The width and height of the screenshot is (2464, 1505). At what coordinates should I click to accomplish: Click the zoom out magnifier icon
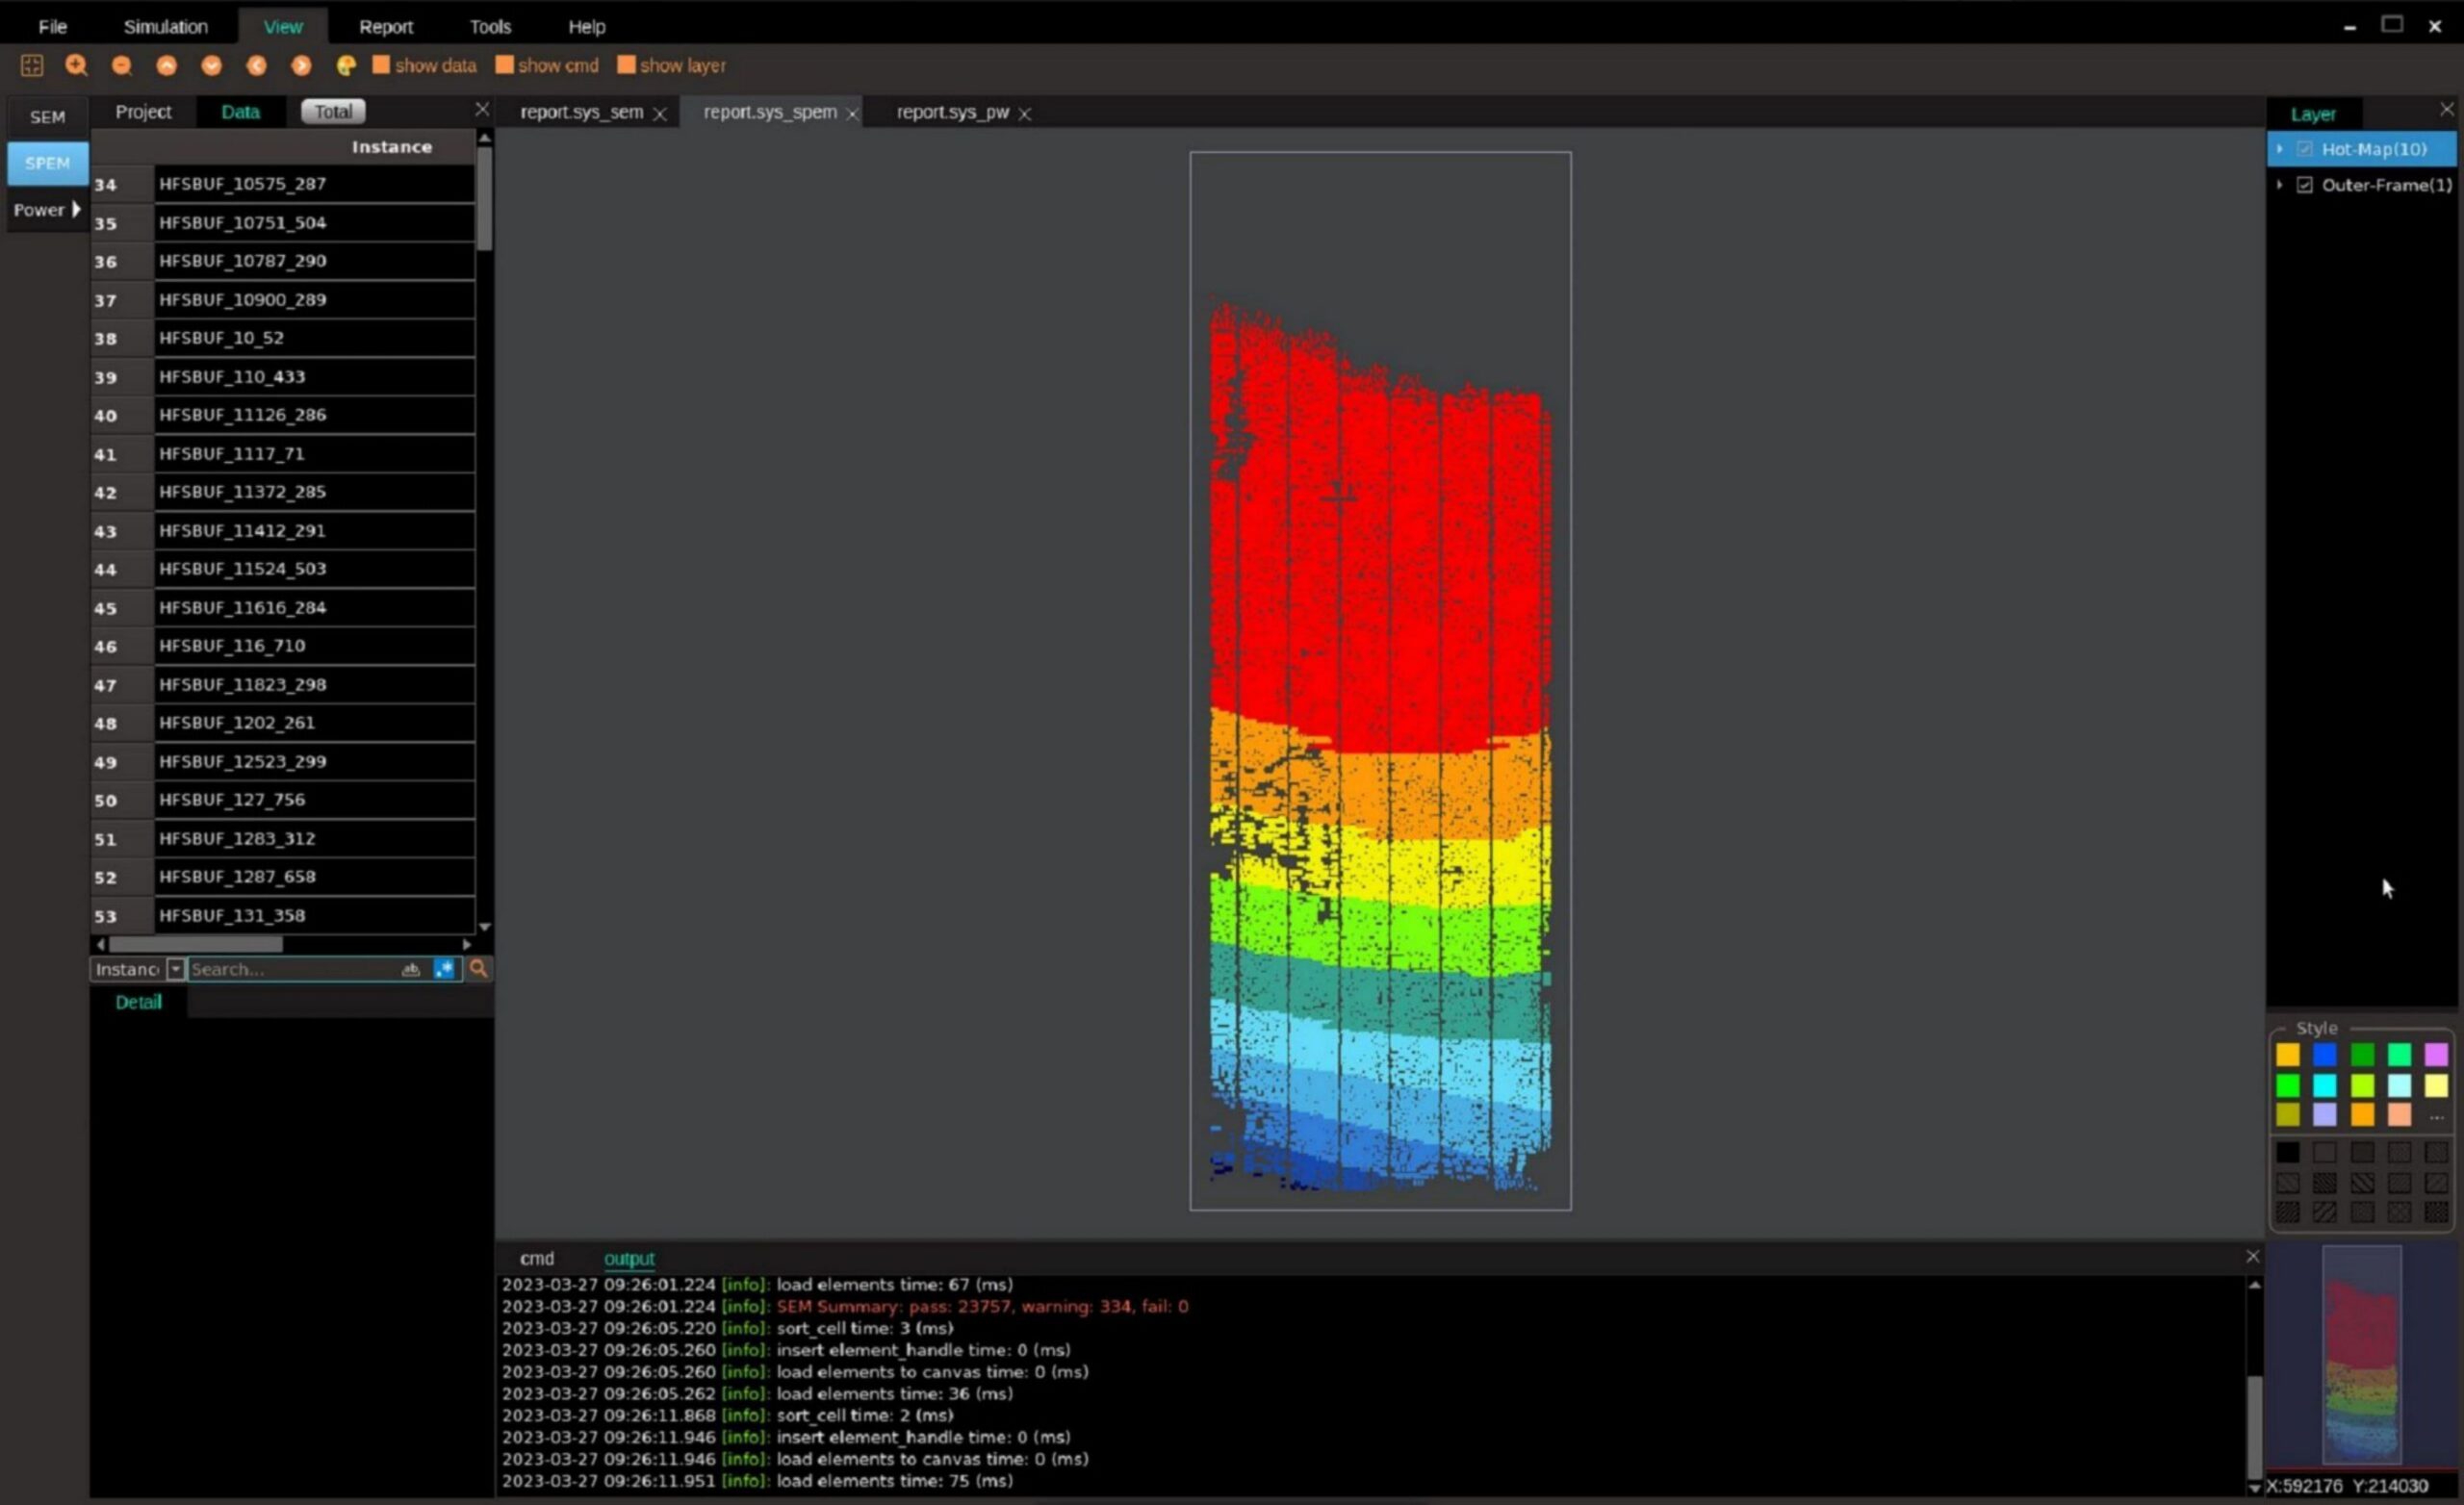(x=121, y=65)
